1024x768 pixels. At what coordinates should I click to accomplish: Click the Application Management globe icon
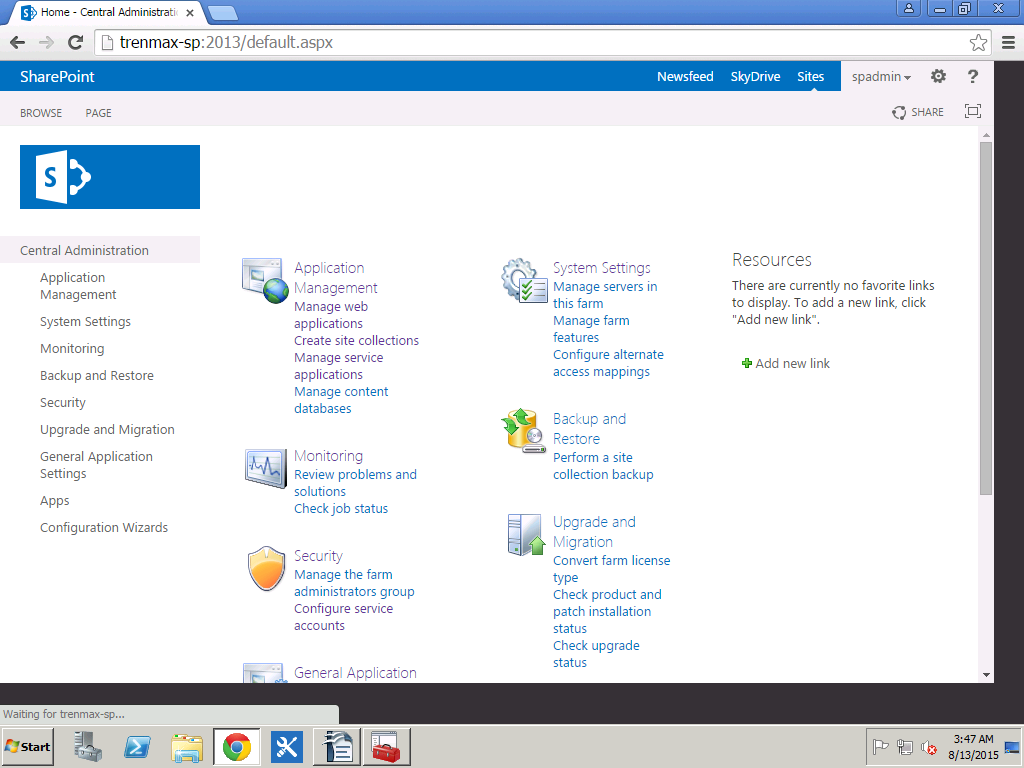click(264, 281)
